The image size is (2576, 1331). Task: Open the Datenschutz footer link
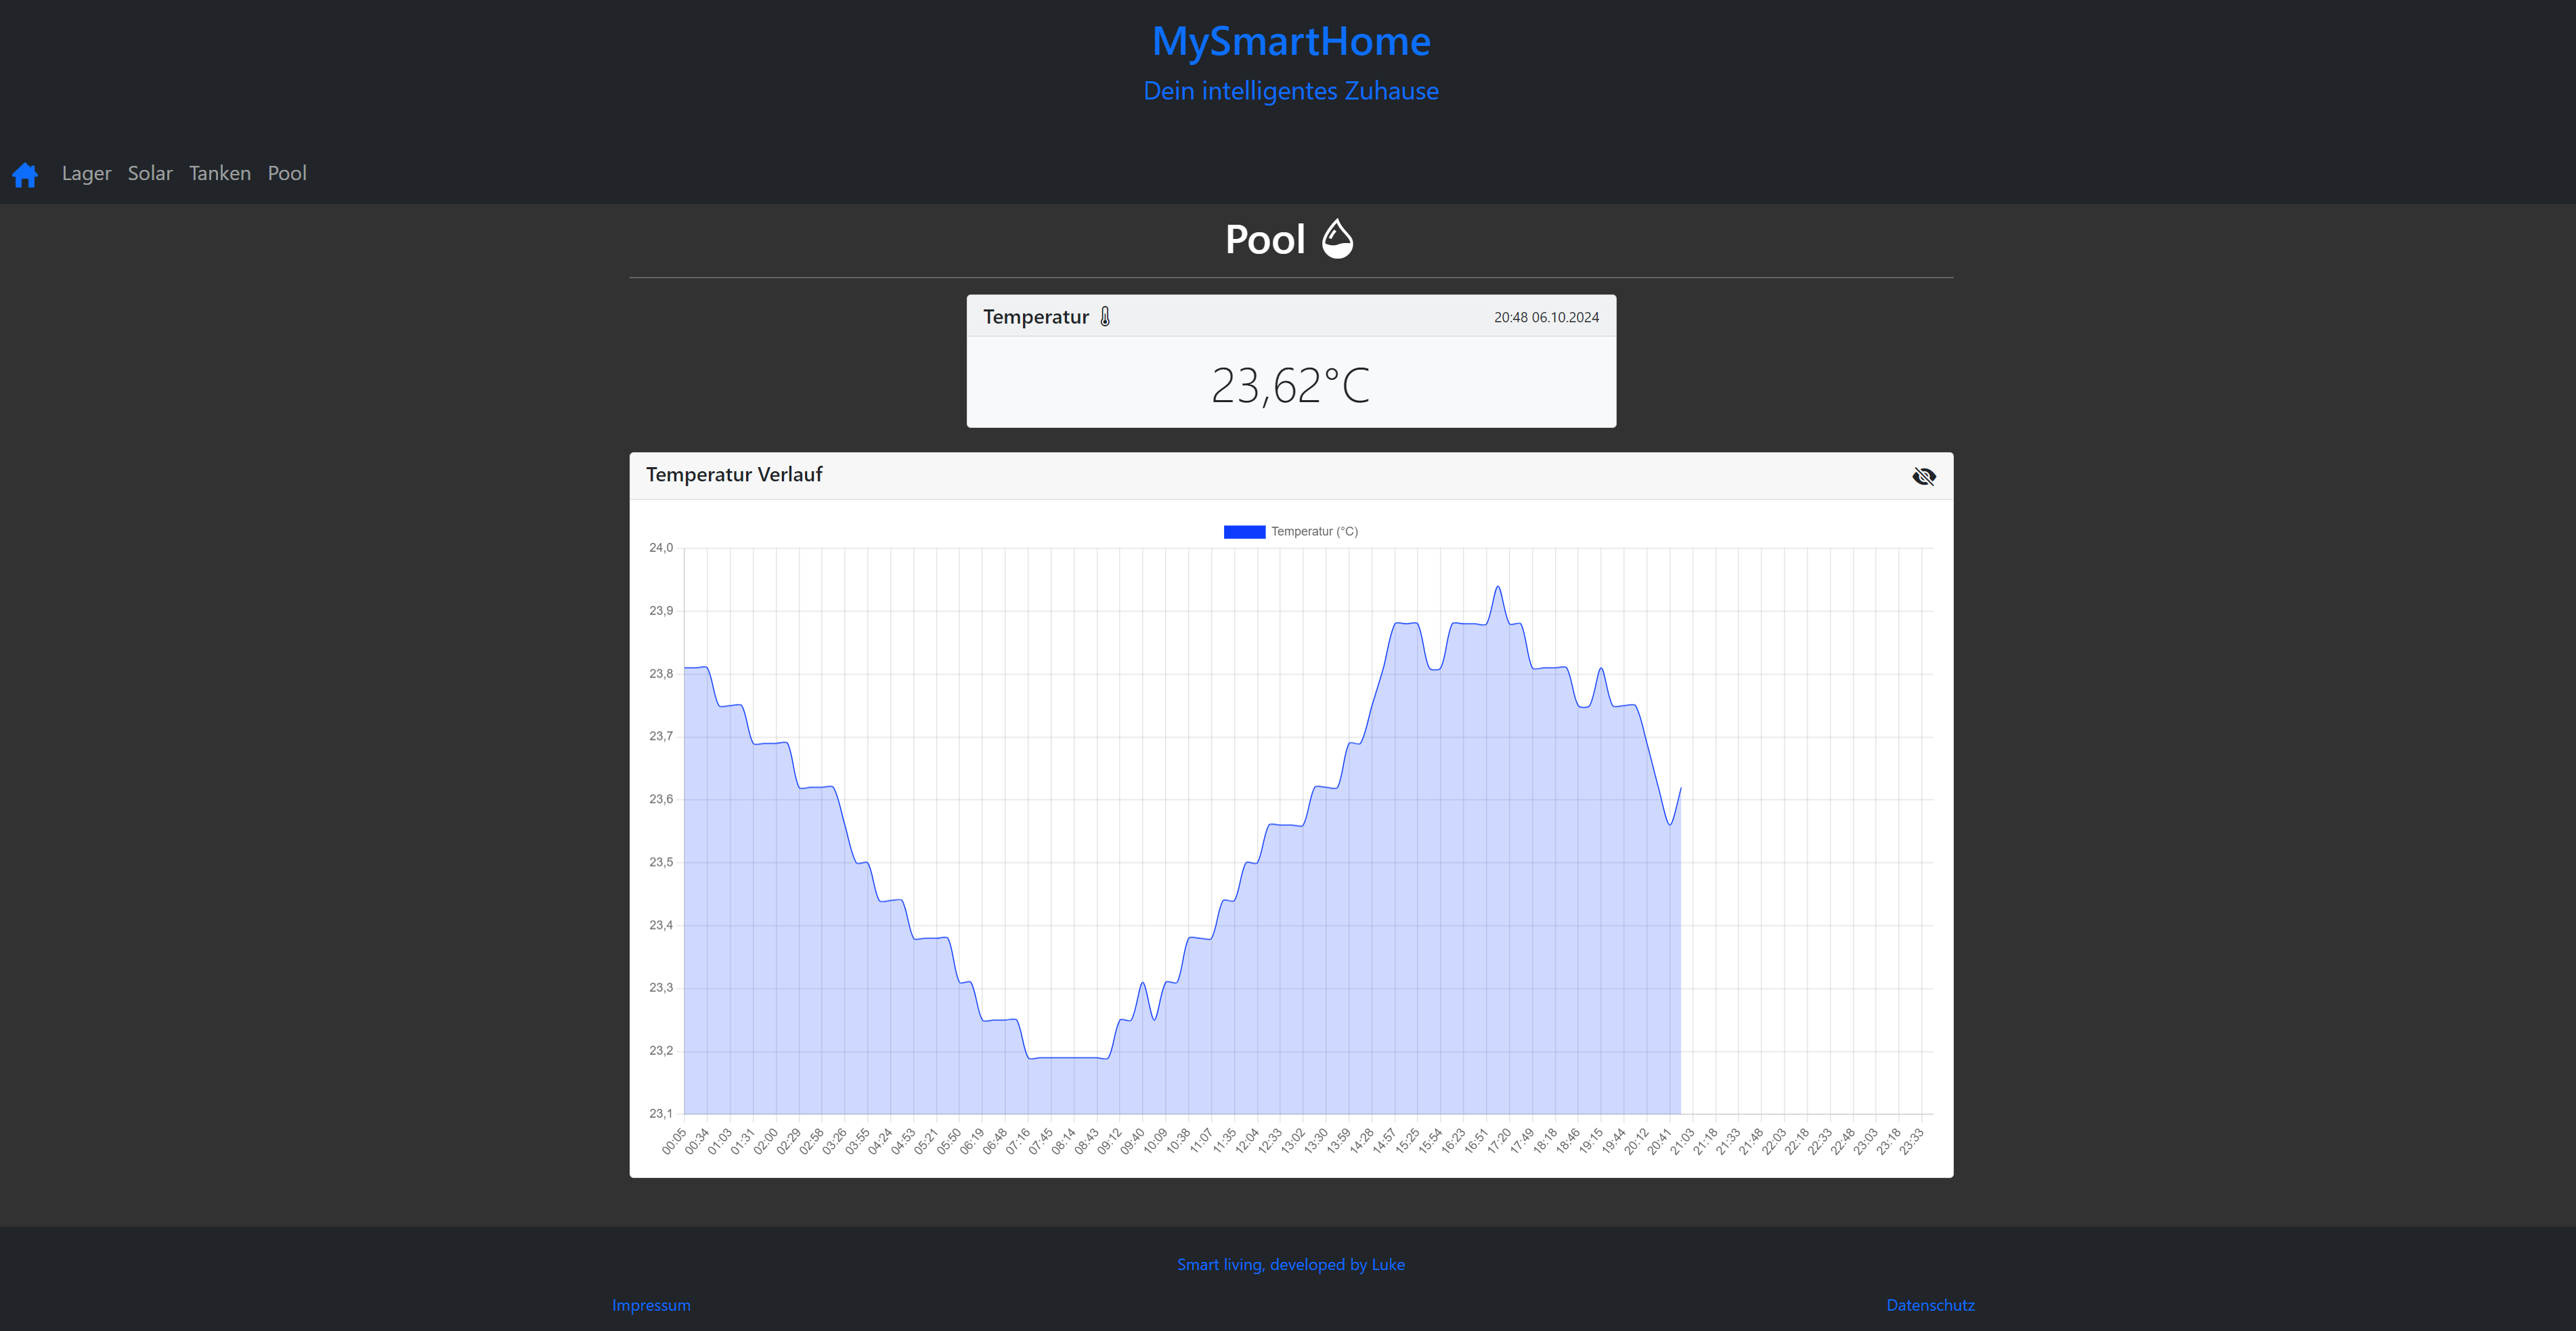pos(1930,1305)
